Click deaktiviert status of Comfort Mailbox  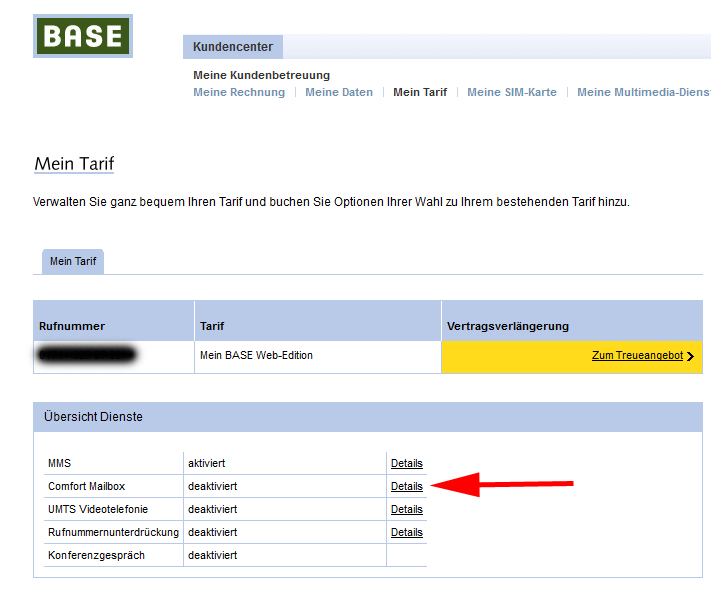point(212,487)
